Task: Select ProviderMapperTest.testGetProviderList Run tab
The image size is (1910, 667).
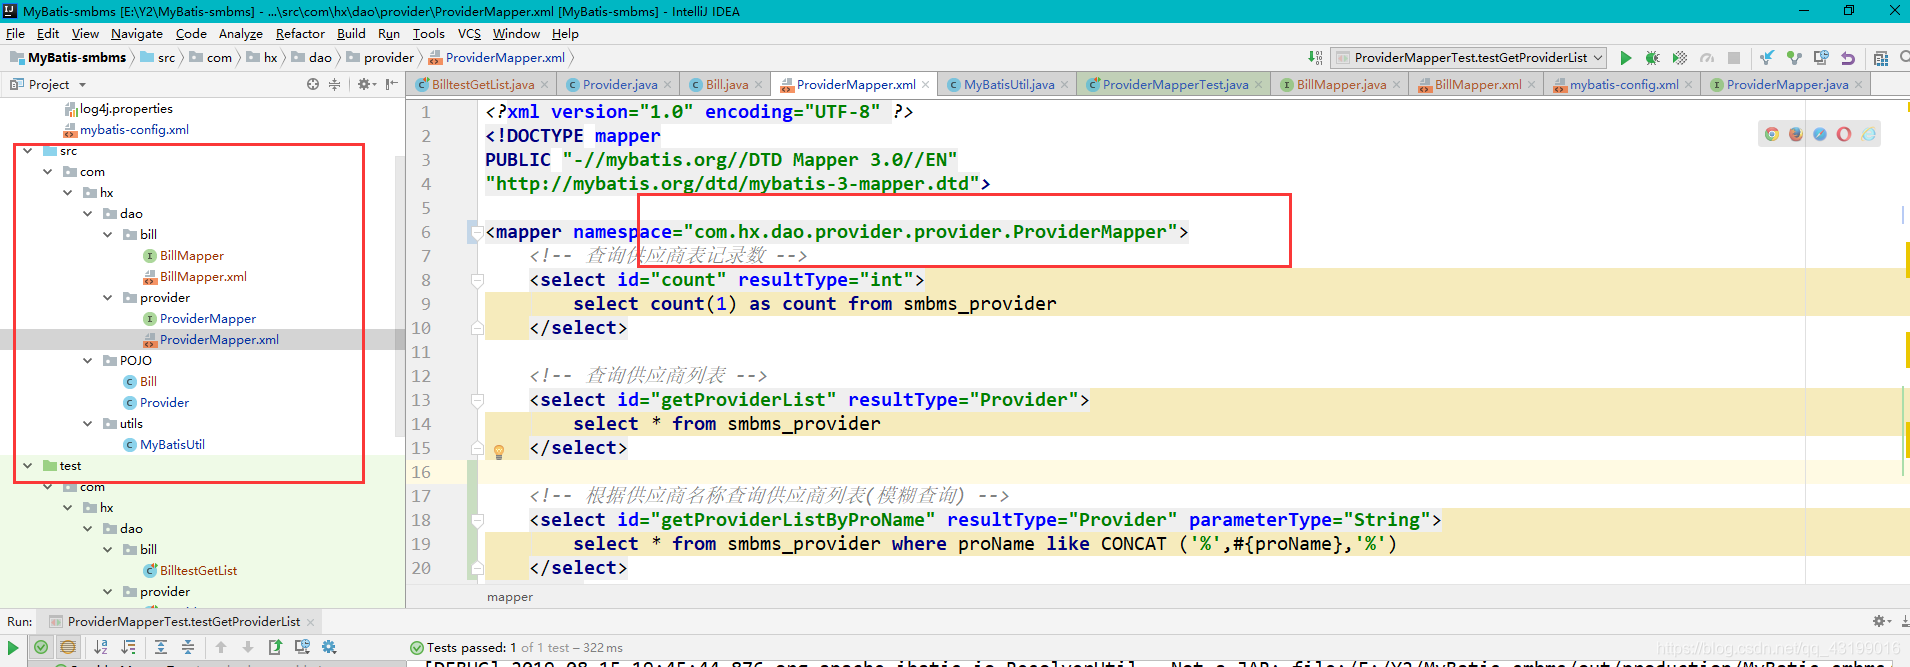Action: point(183,621)
